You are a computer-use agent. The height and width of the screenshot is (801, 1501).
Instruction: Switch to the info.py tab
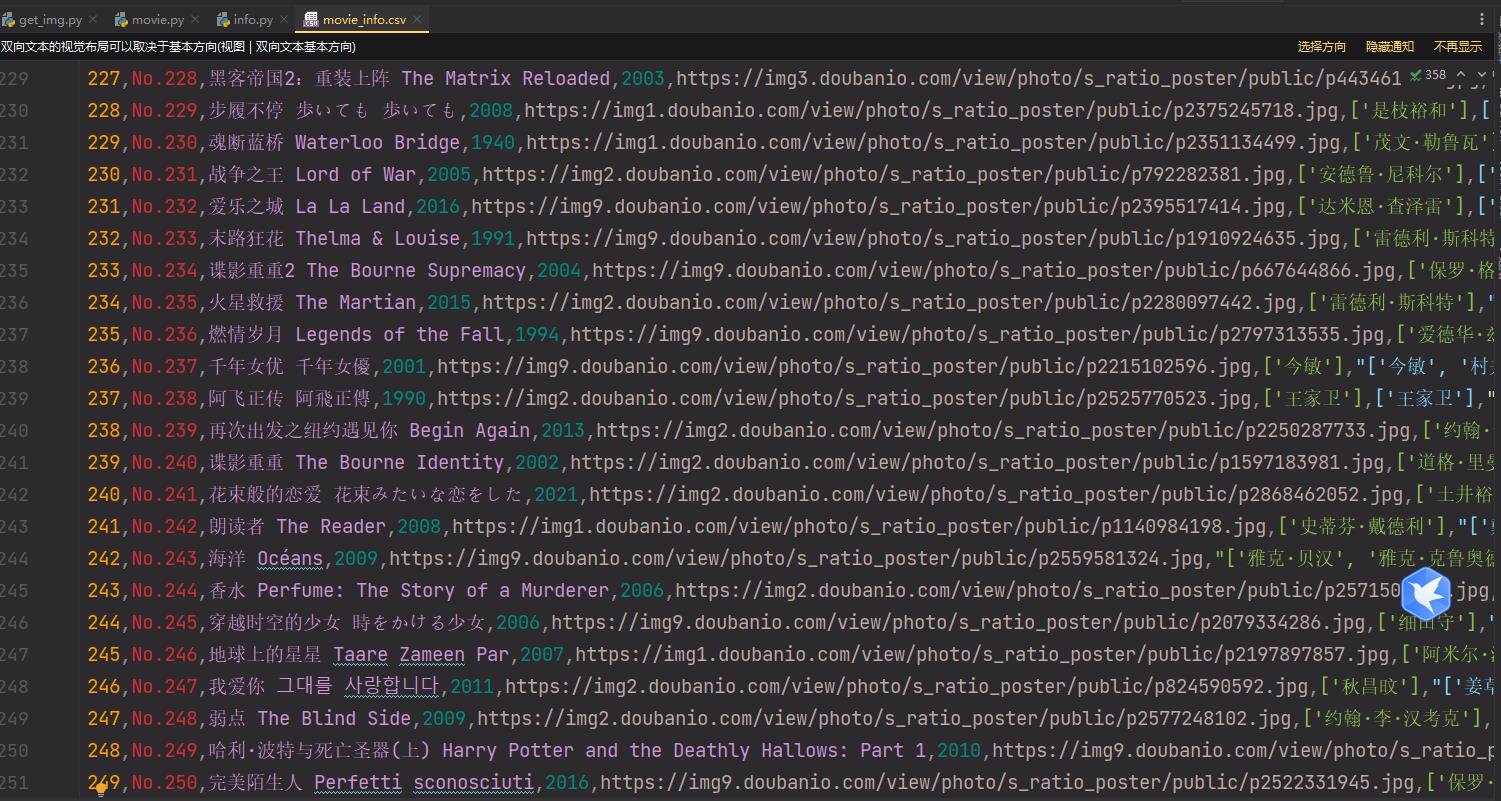coord(253,19)
